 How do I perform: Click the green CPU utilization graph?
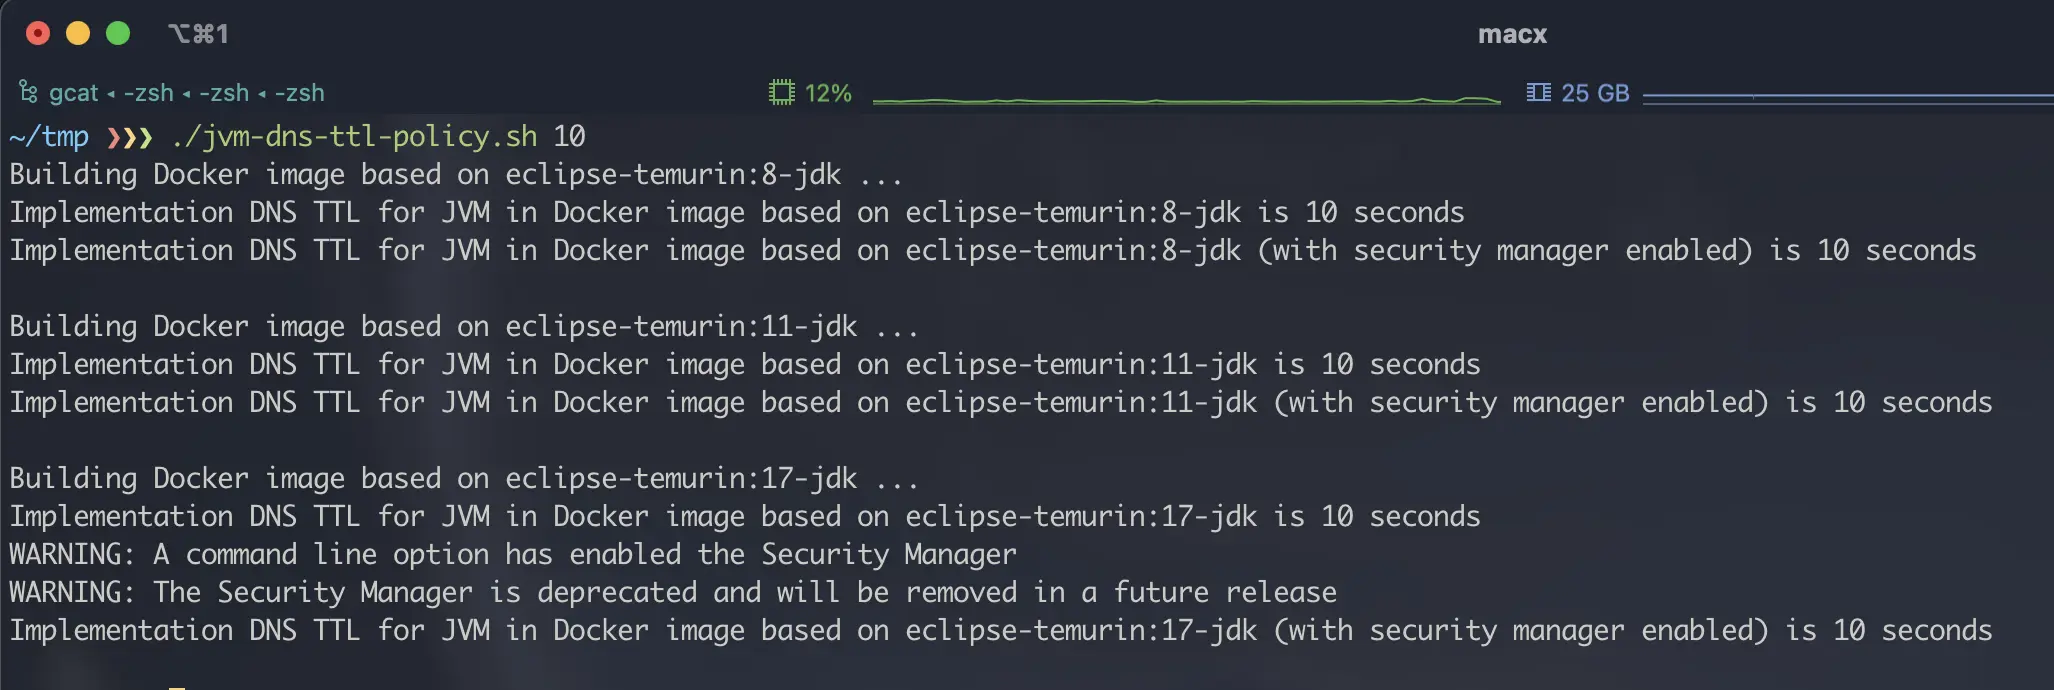point(1186,100)
